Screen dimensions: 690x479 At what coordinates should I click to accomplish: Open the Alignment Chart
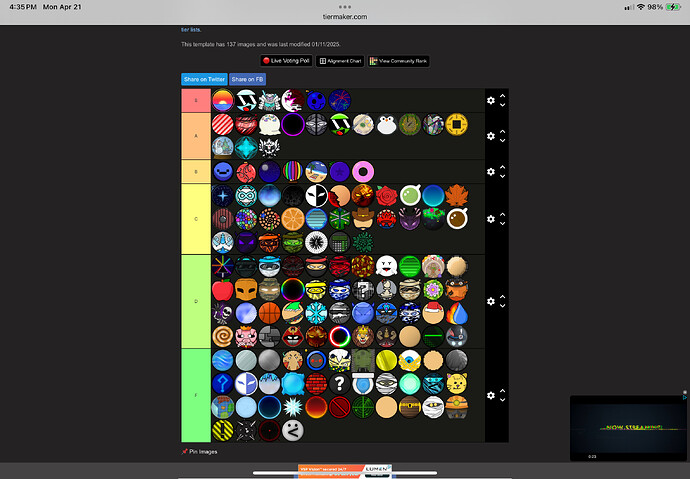click(341, 61)
